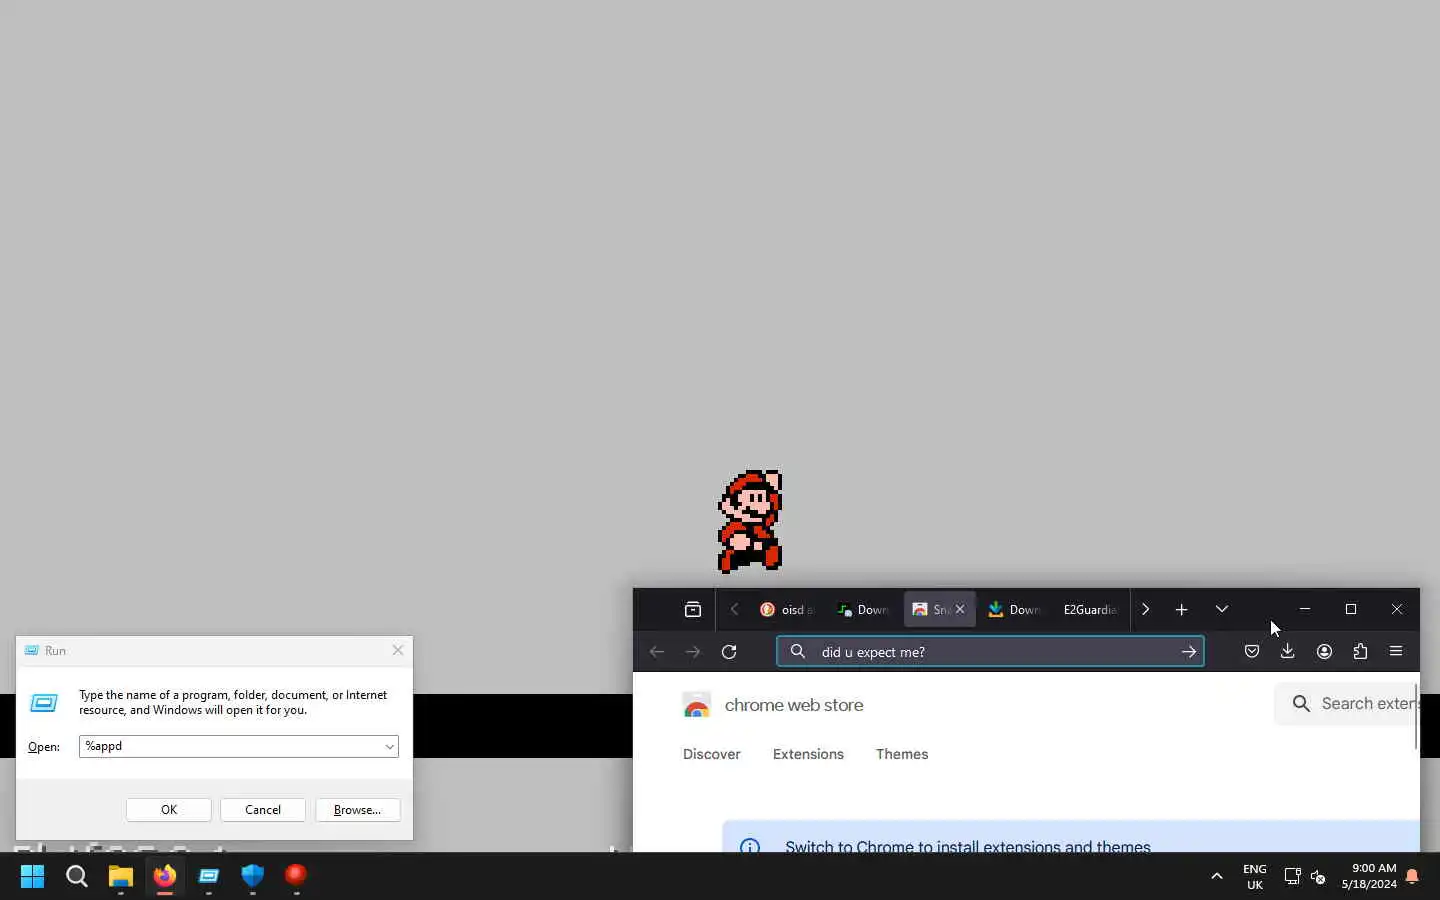
Task: Open the Extensions puzzle icon
Action: [1360, 651]
